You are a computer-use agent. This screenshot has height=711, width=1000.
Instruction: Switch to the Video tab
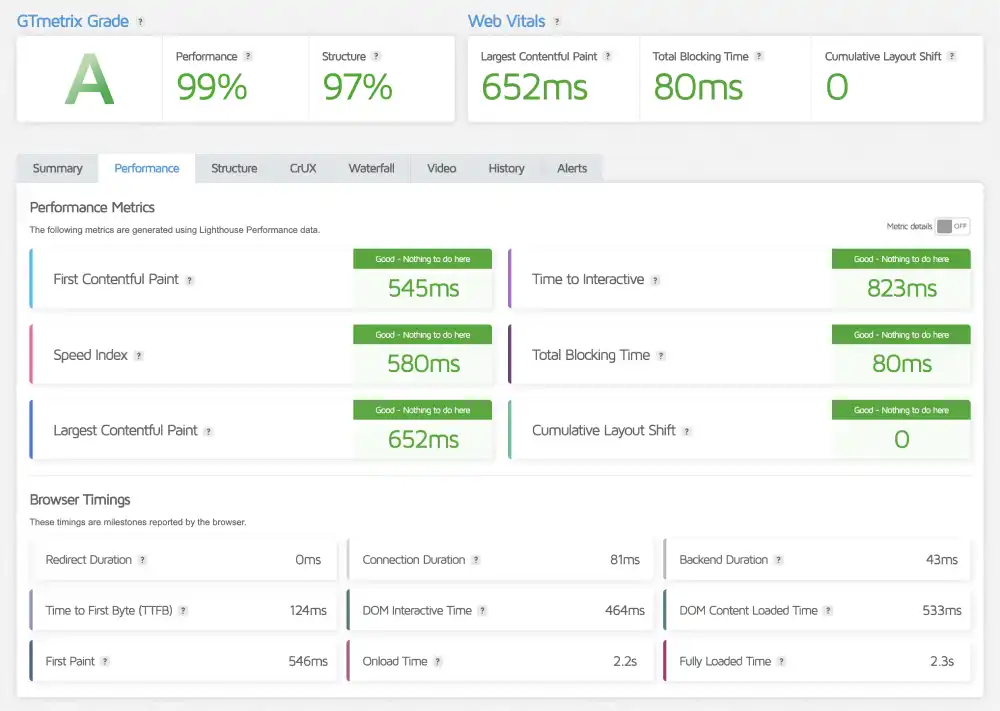pyautogui.click(x=441, y=168)
